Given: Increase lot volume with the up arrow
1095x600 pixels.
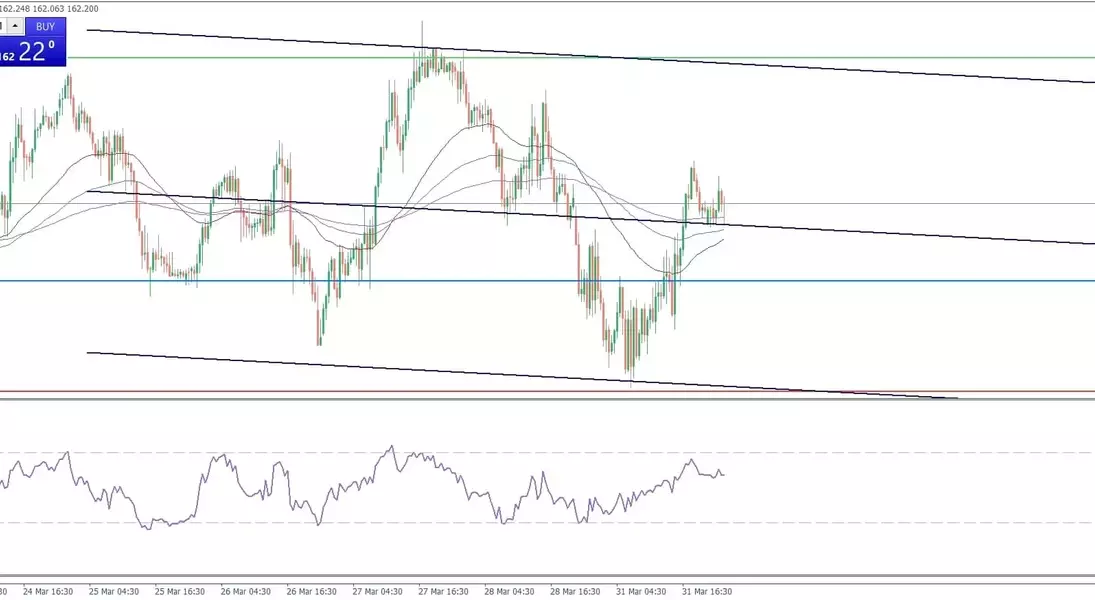Looking at the screenshot, I should [17, 26].
